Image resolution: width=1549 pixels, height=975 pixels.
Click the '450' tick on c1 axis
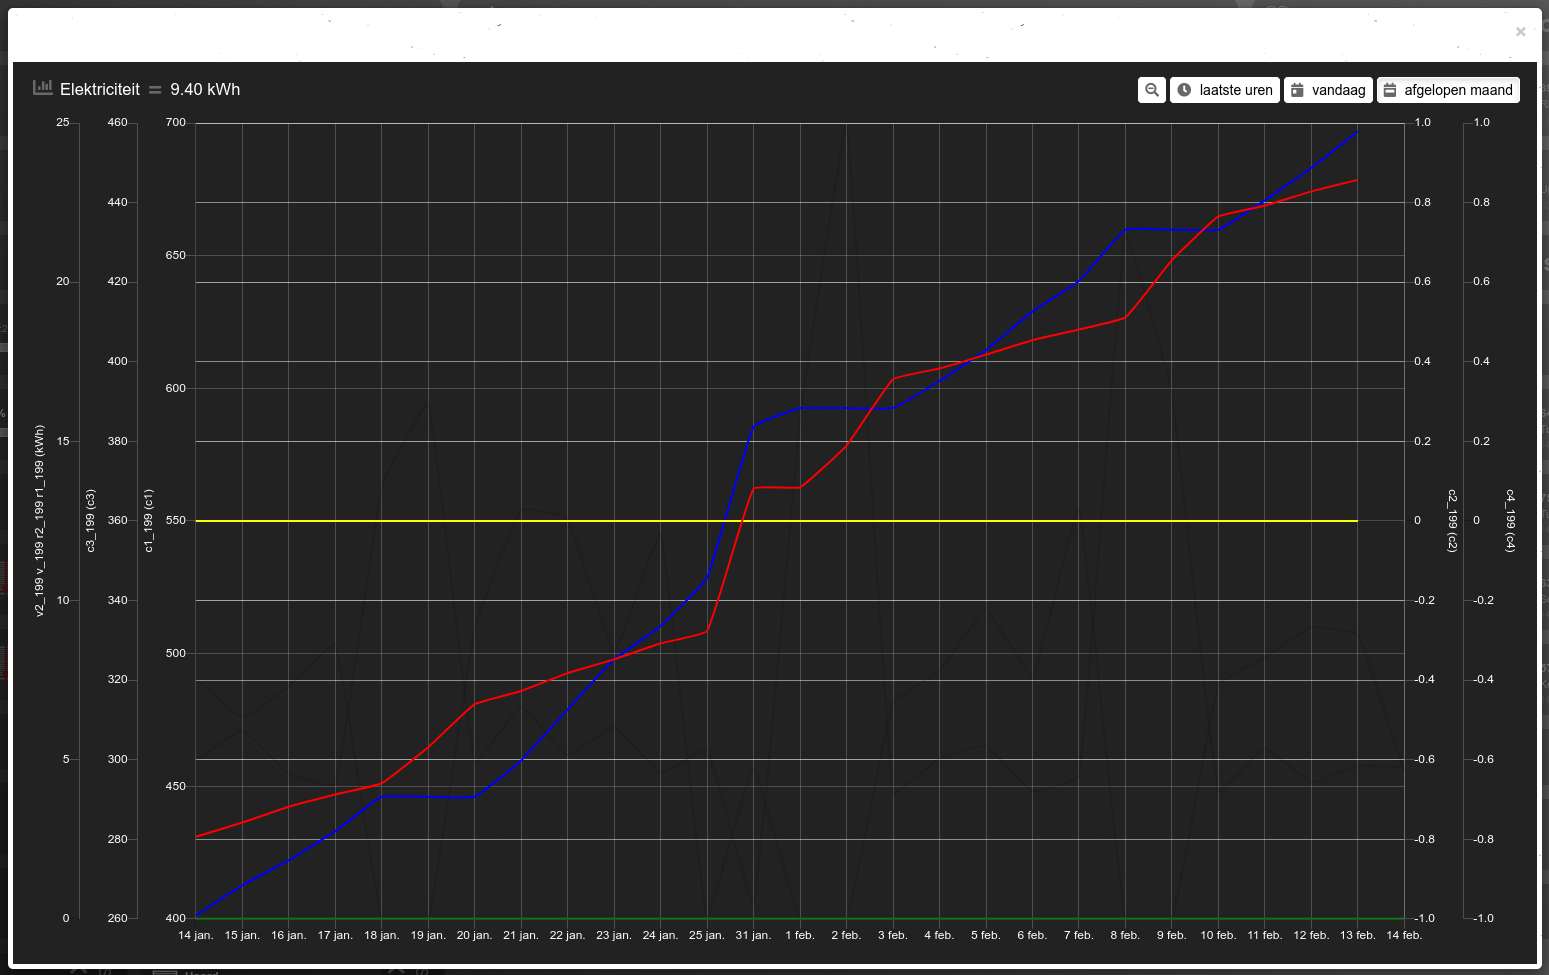(x=176, y=787)
